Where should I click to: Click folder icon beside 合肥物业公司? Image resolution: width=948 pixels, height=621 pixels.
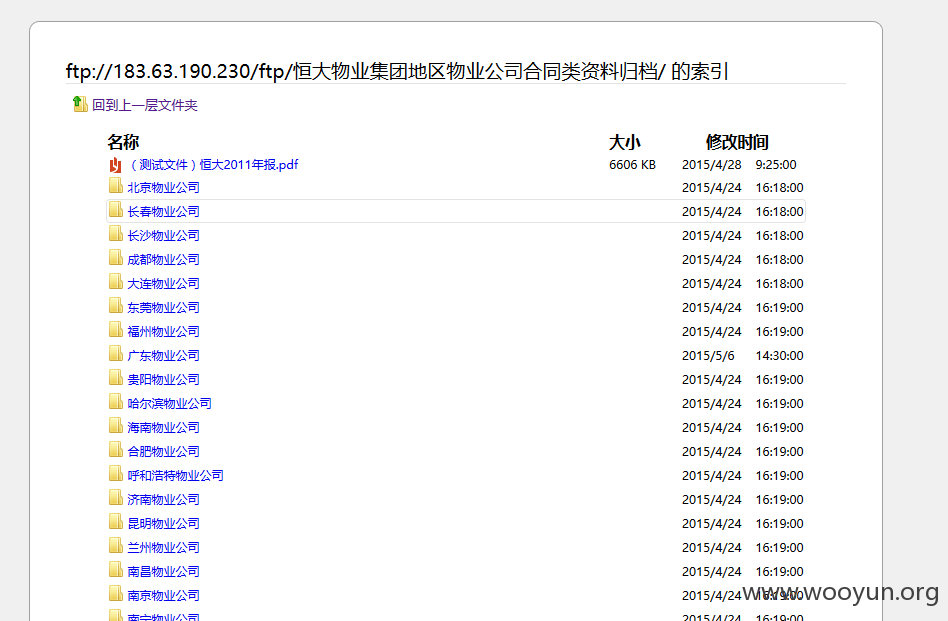click(x=115, y=449)
